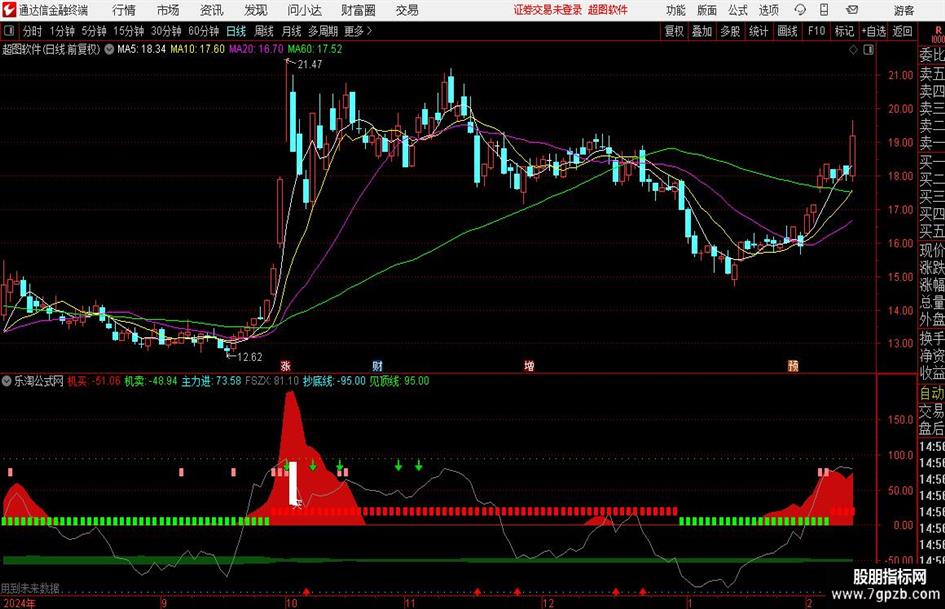Open the 行情 menu

click(124, 10)
